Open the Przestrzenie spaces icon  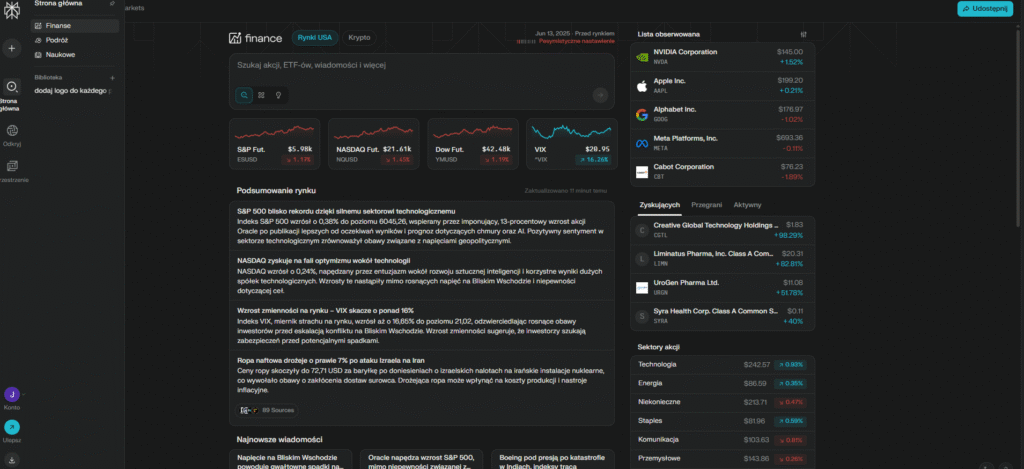click(12, 166)
